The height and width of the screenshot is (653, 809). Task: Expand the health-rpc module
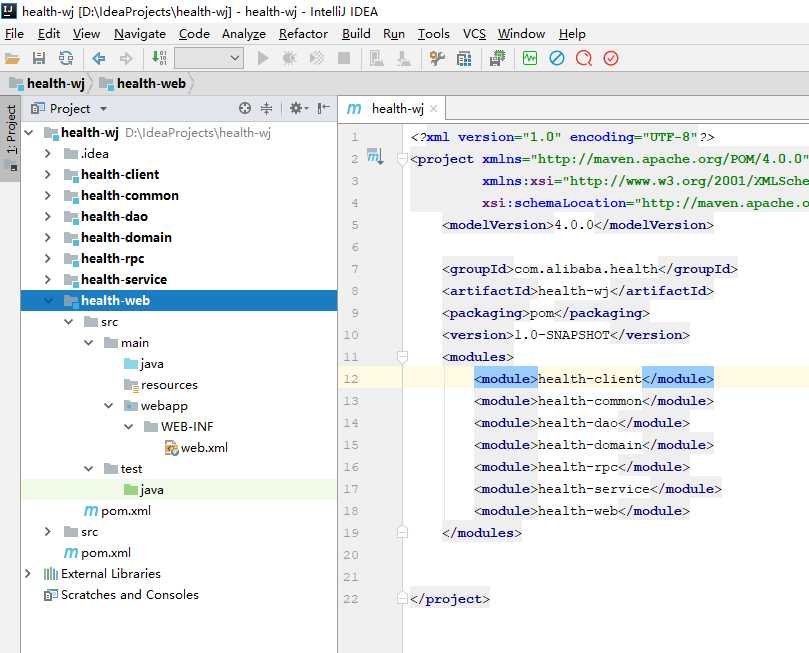[x=47, y=258]
